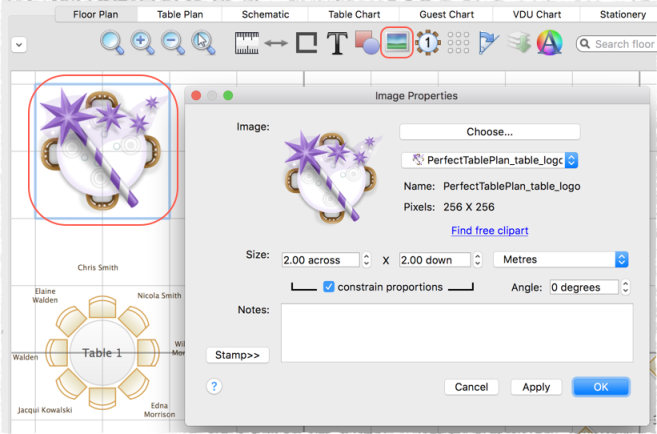The image size is (657, 434).
Task: Open the rainbow A font colour tool
Action: coord(549,43)
